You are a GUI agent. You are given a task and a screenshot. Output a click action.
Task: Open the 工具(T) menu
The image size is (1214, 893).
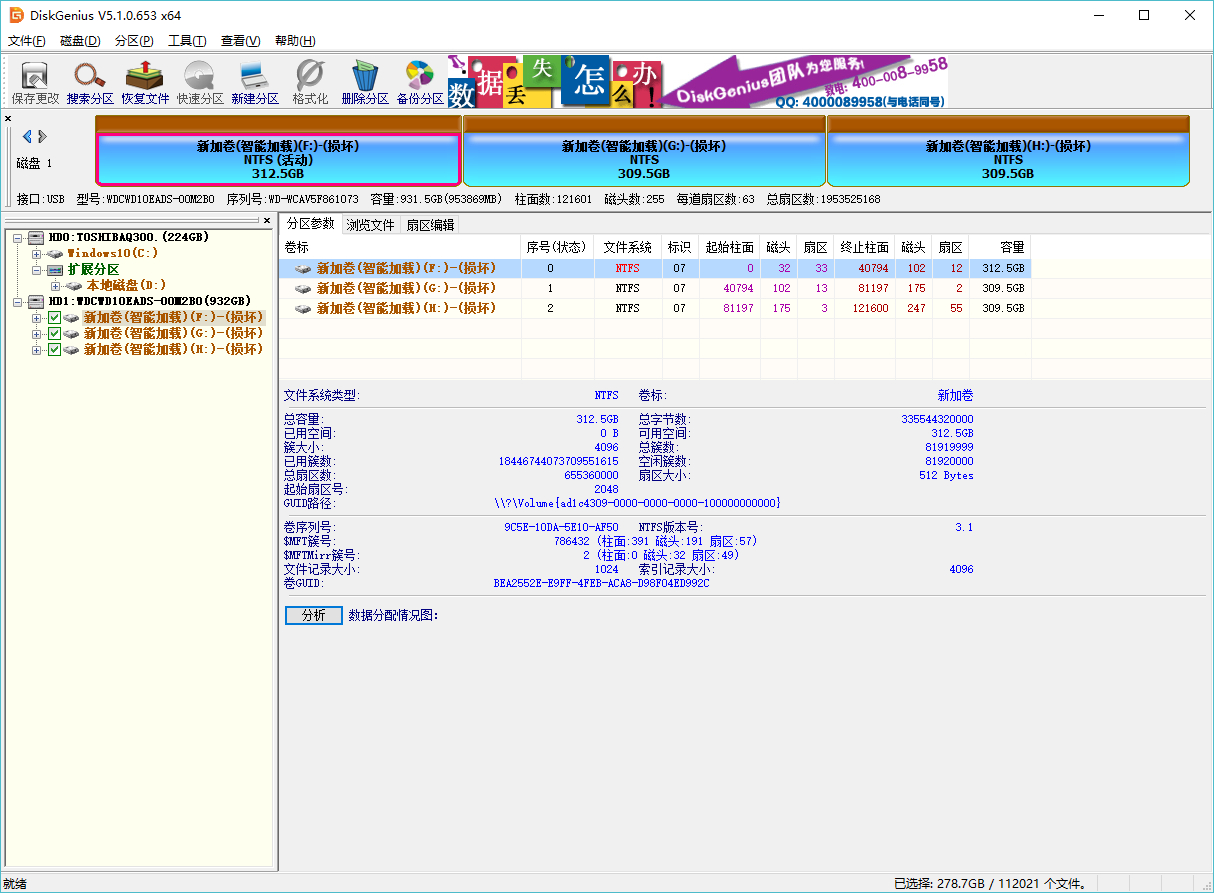point(186,41)
